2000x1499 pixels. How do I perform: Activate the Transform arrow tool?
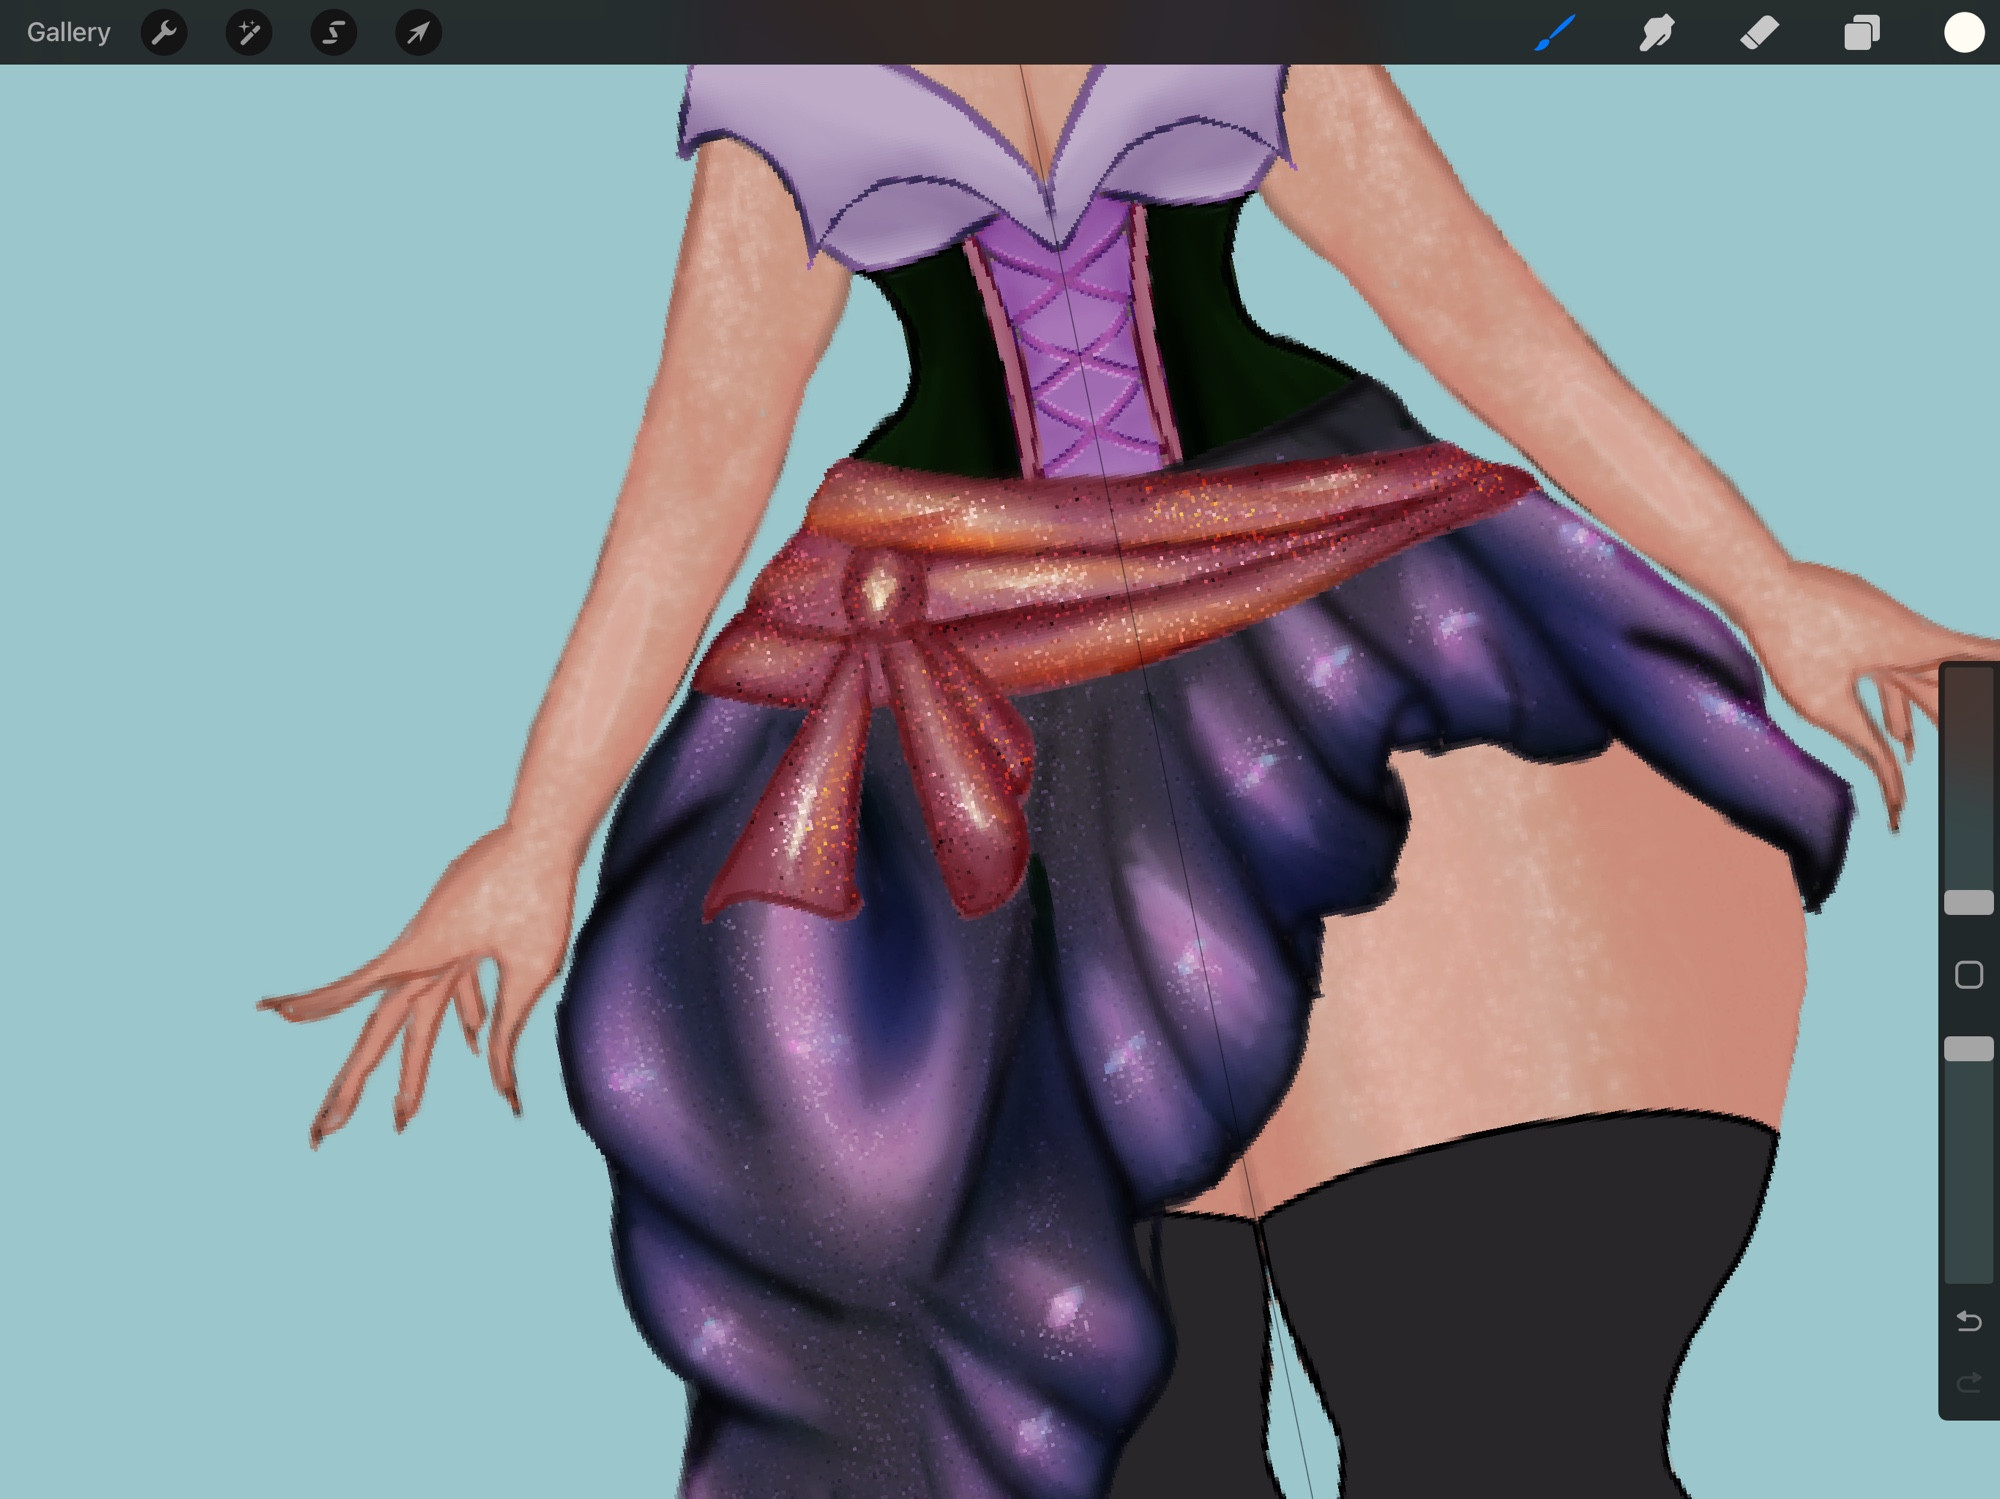[x=418, y=33]
